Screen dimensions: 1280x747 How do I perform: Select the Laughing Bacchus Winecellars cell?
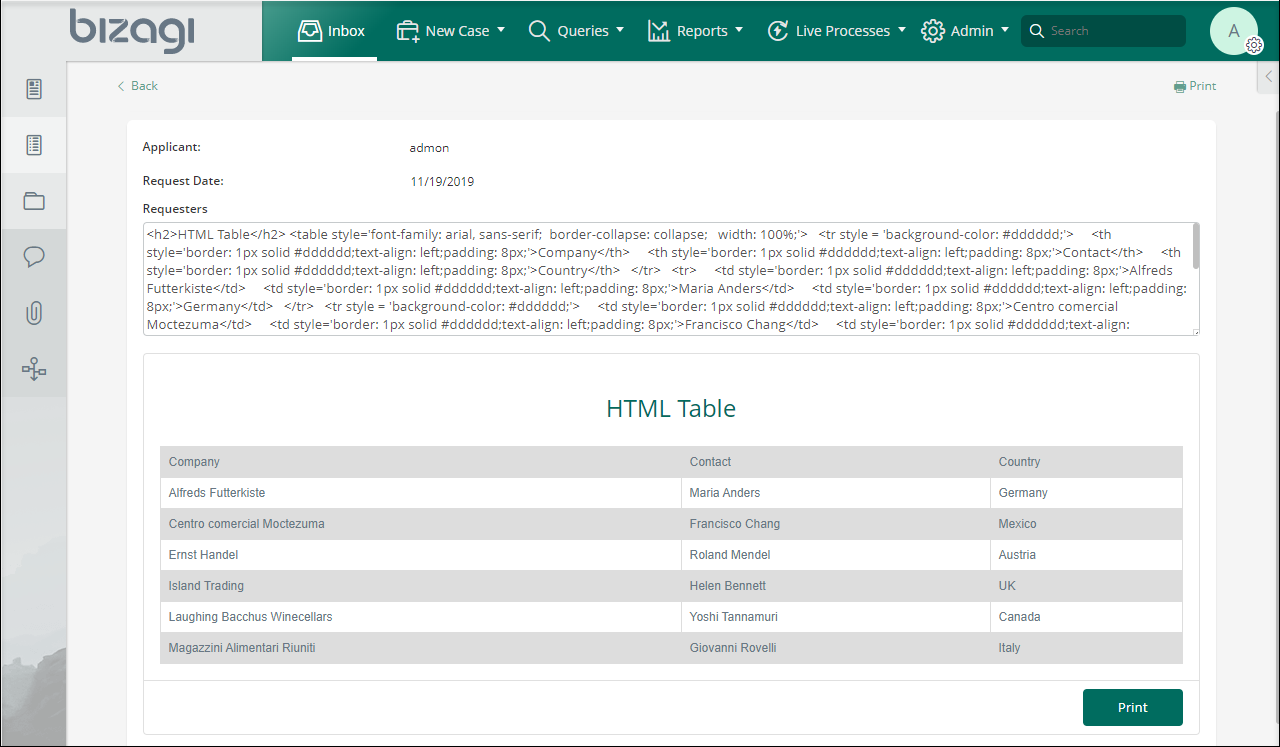pos(421,617)
